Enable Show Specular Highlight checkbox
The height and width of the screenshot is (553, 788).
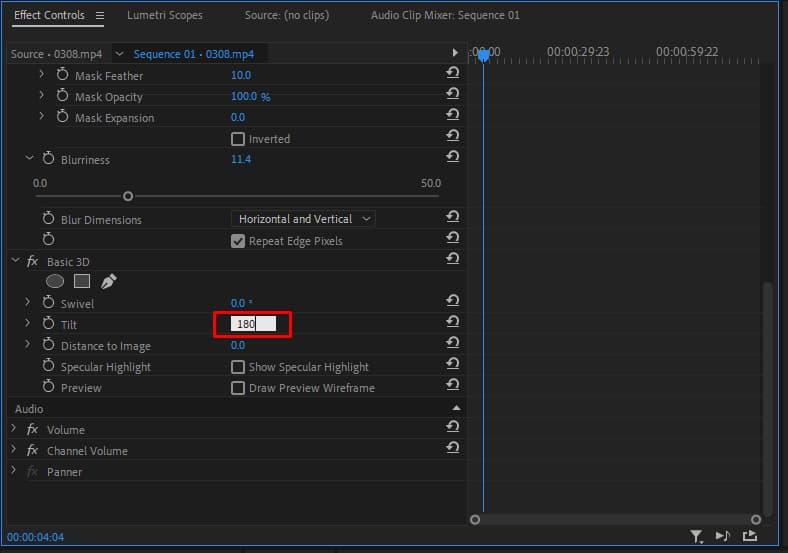(238, 367)
